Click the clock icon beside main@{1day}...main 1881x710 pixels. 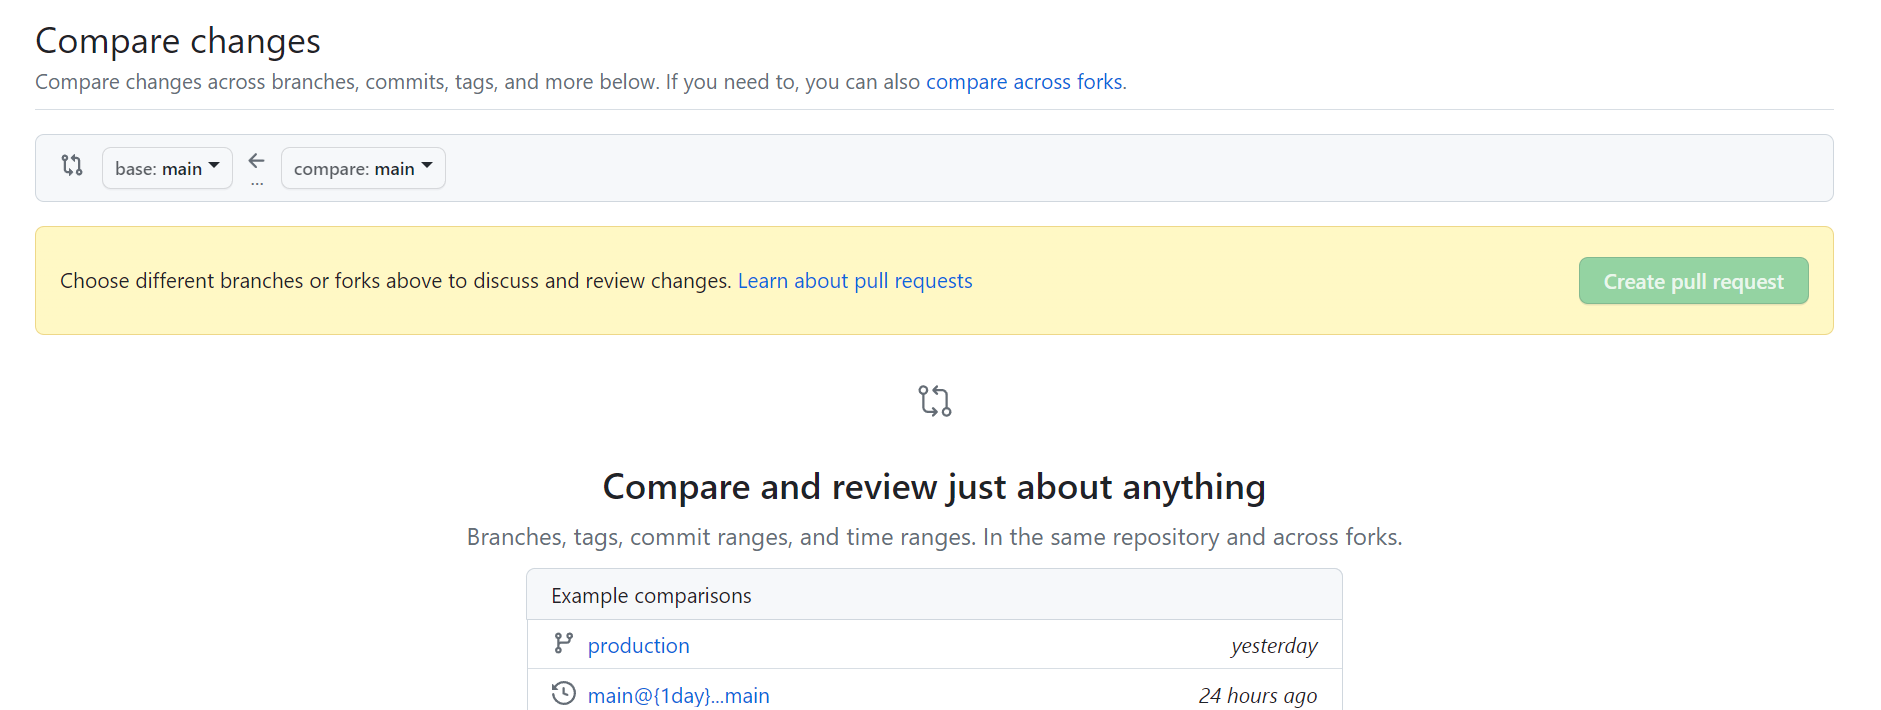click(x=564, y=694)
